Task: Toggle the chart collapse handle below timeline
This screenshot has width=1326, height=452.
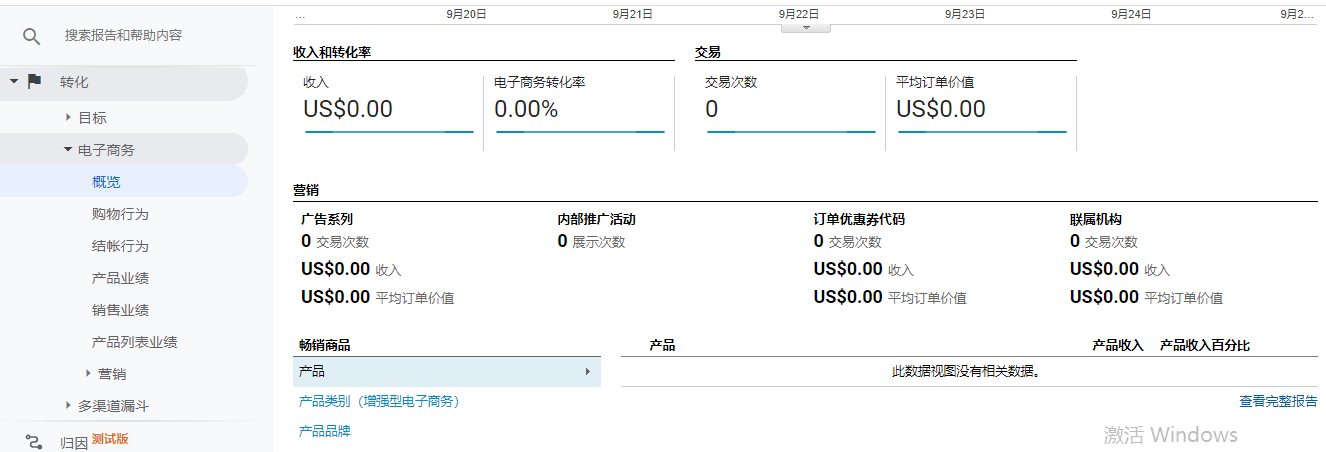Action: (810, 28)
